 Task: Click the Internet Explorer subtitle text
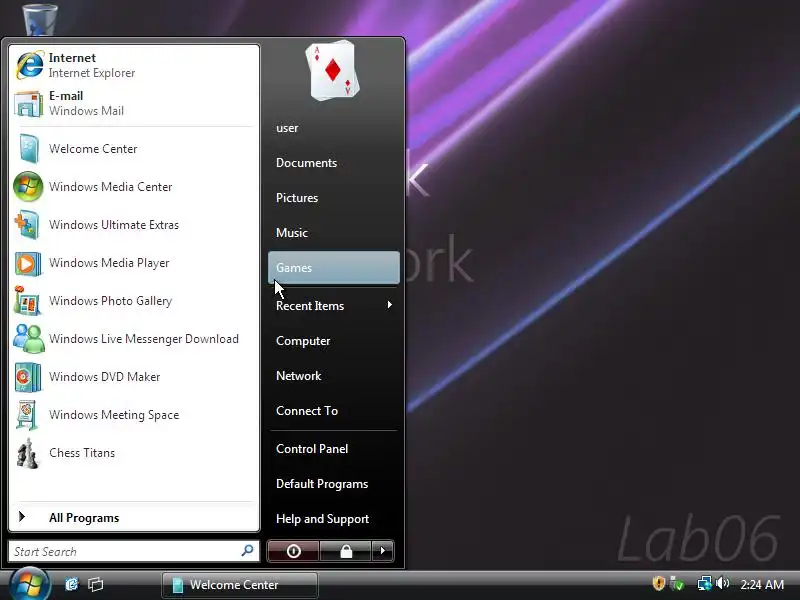coord(92,73)
